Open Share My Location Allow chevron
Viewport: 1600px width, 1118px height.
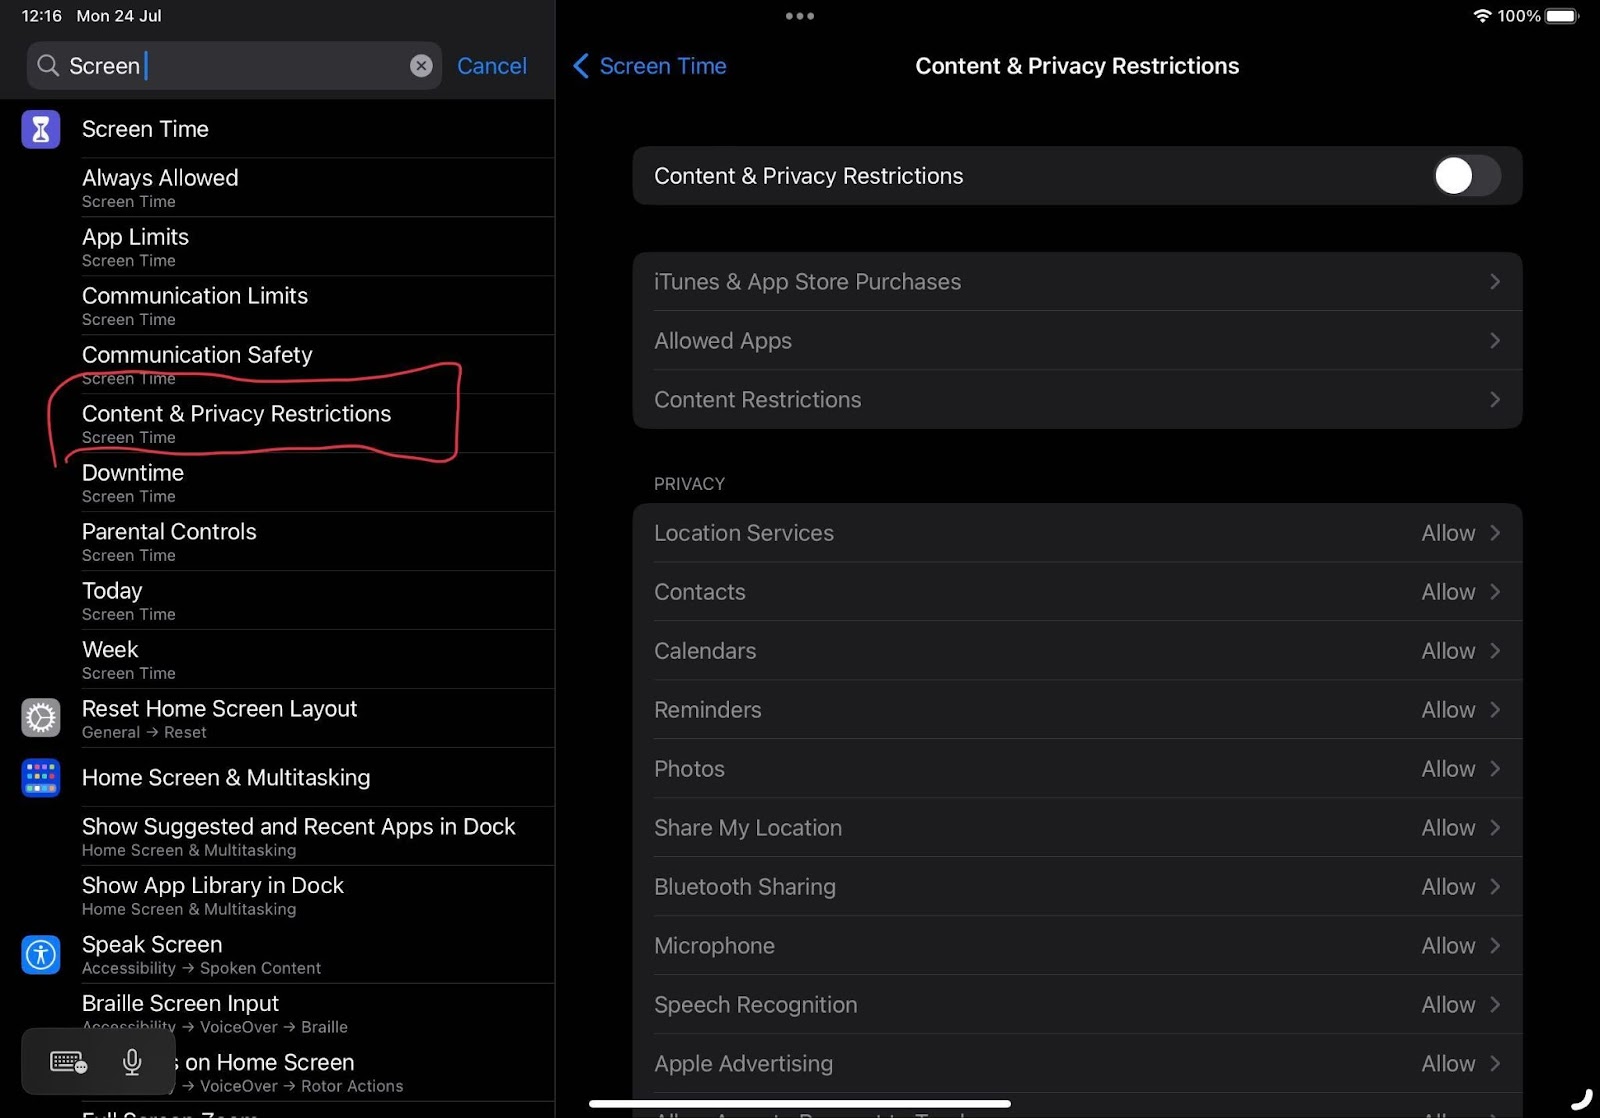coord(1495,828)
